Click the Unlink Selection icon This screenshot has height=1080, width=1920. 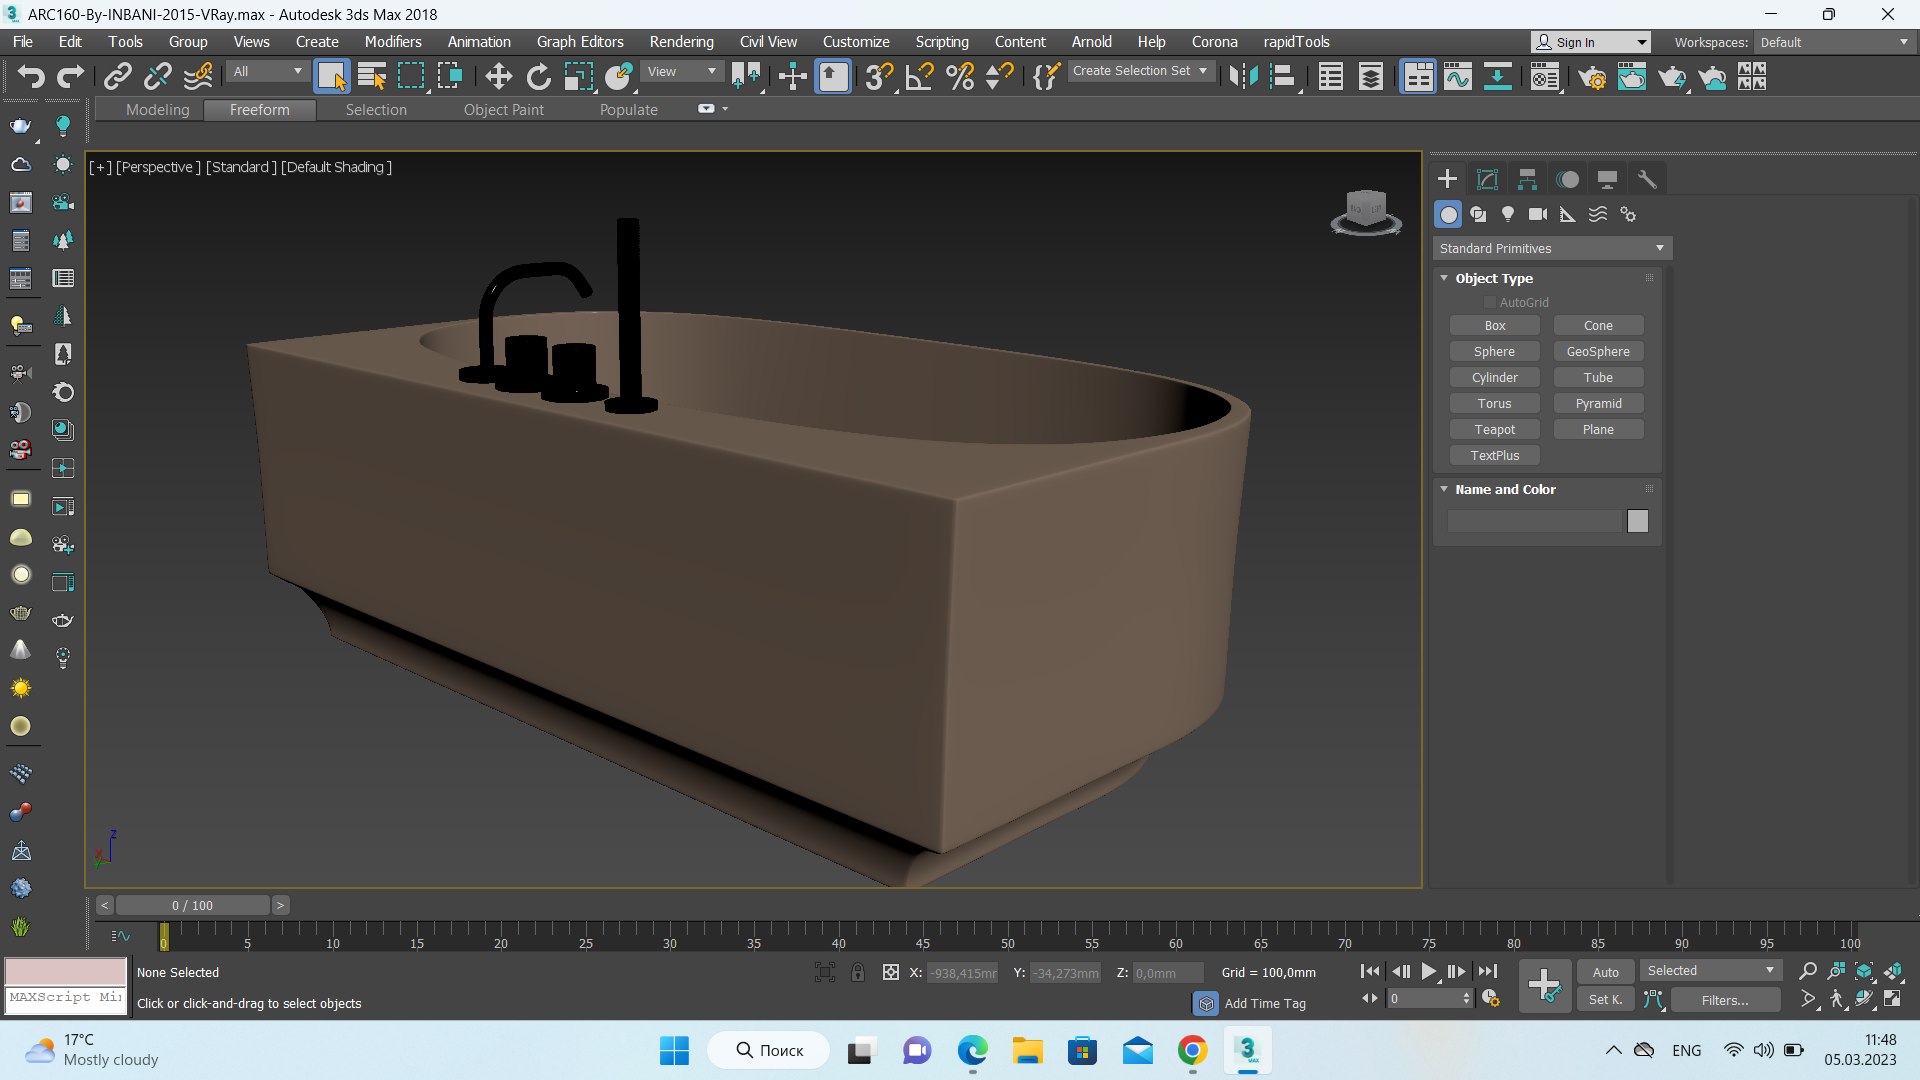[158, 76]
